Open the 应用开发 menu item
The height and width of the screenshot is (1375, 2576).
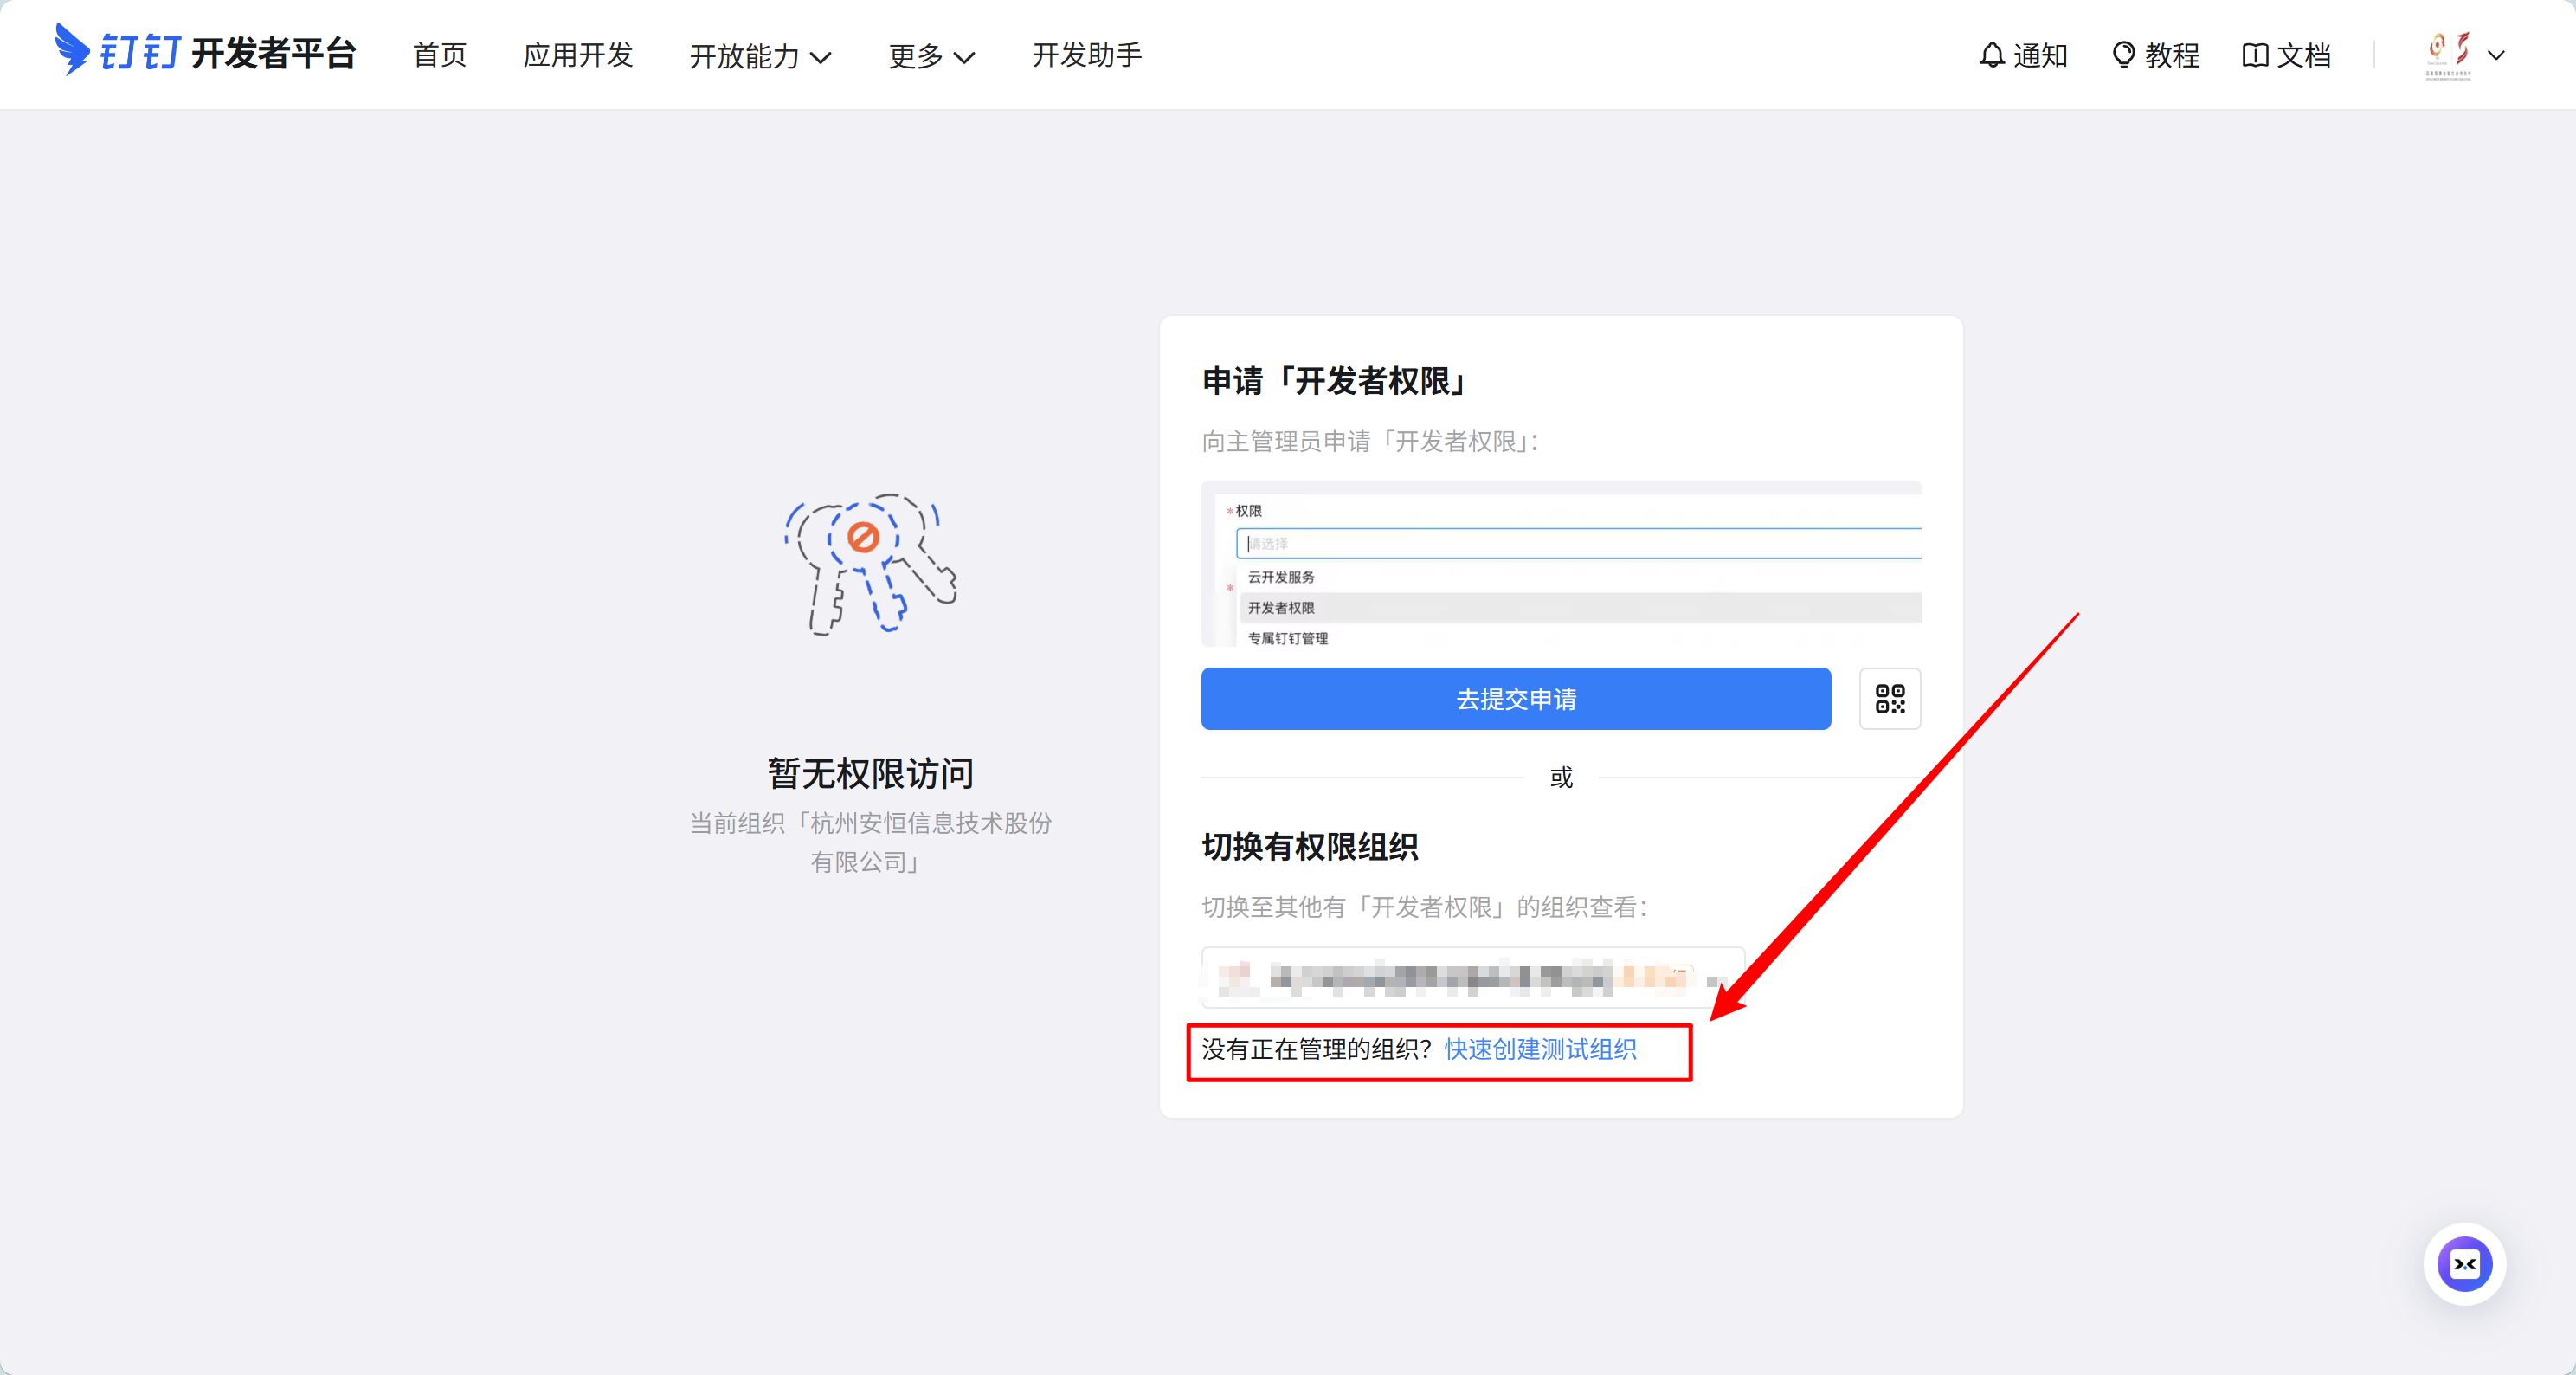click(578, 55)
